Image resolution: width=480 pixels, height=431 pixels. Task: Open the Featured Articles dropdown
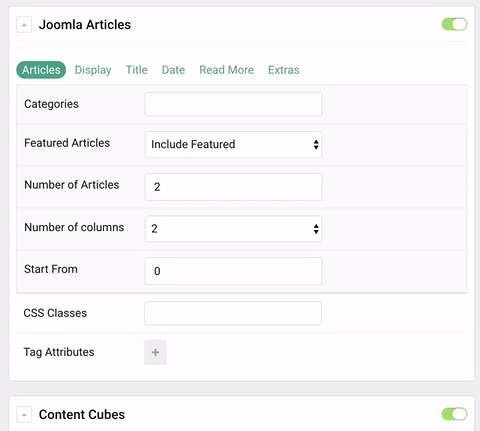pyautogui.click(x=233, y=144)
